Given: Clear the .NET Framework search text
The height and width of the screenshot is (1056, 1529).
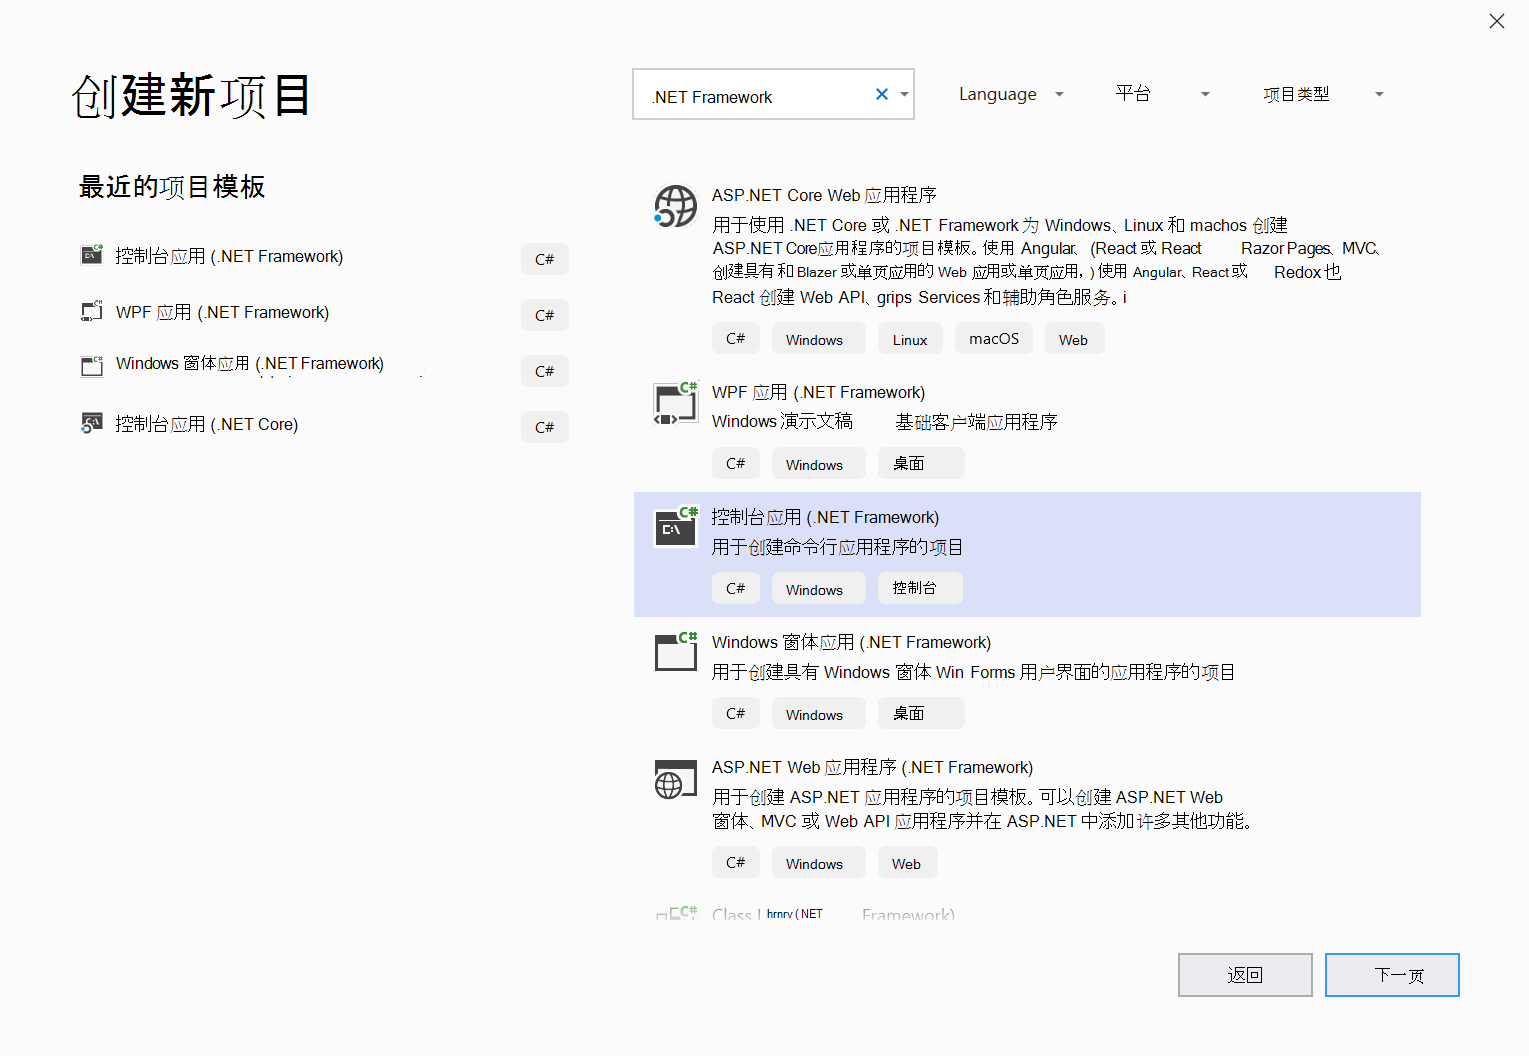Looking at the screenshot, I should 881,94.
